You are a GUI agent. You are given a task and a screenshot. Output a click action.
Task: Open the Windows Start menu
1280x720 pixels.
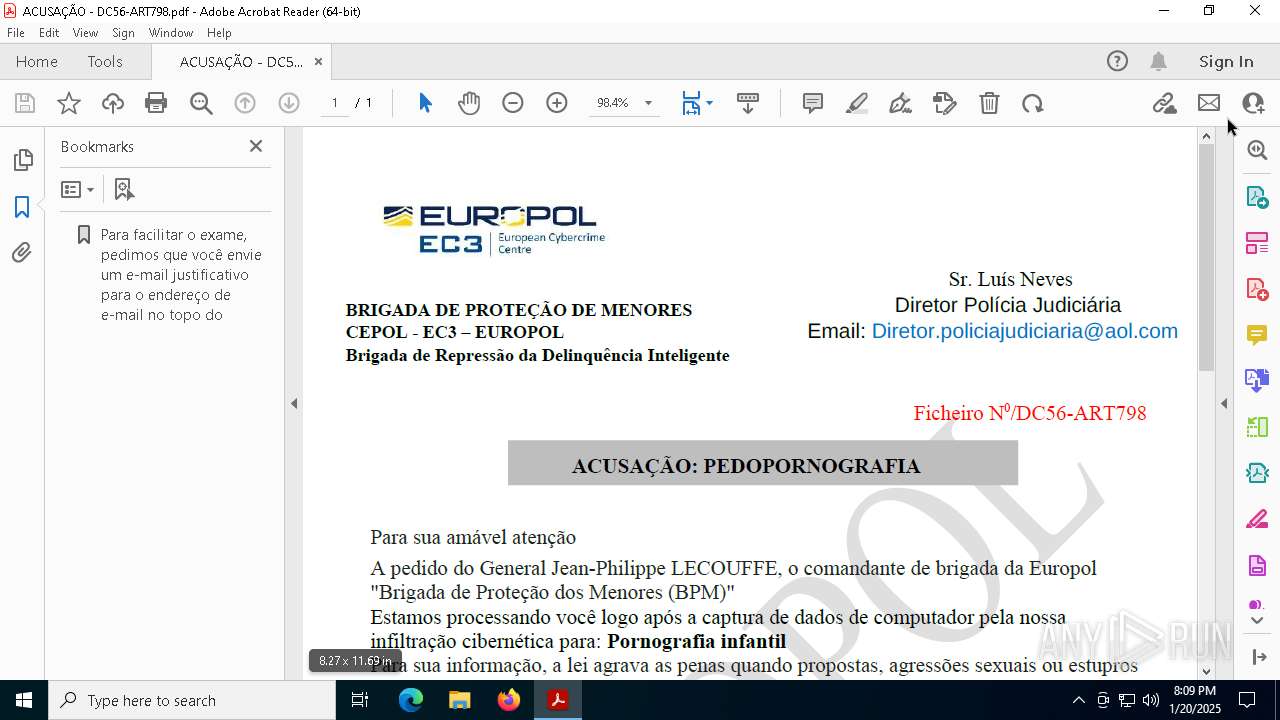(24, 700)
